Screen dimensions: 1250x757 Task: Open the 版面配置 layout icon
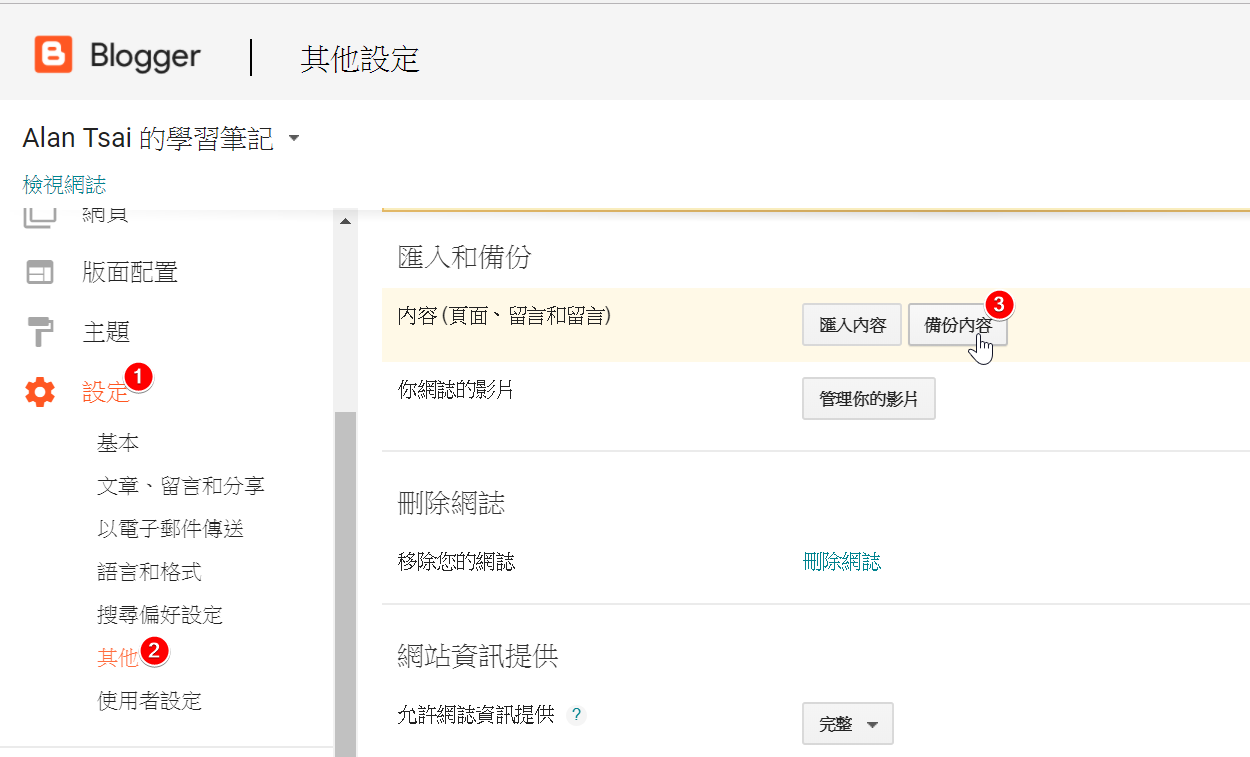[40, 272]
